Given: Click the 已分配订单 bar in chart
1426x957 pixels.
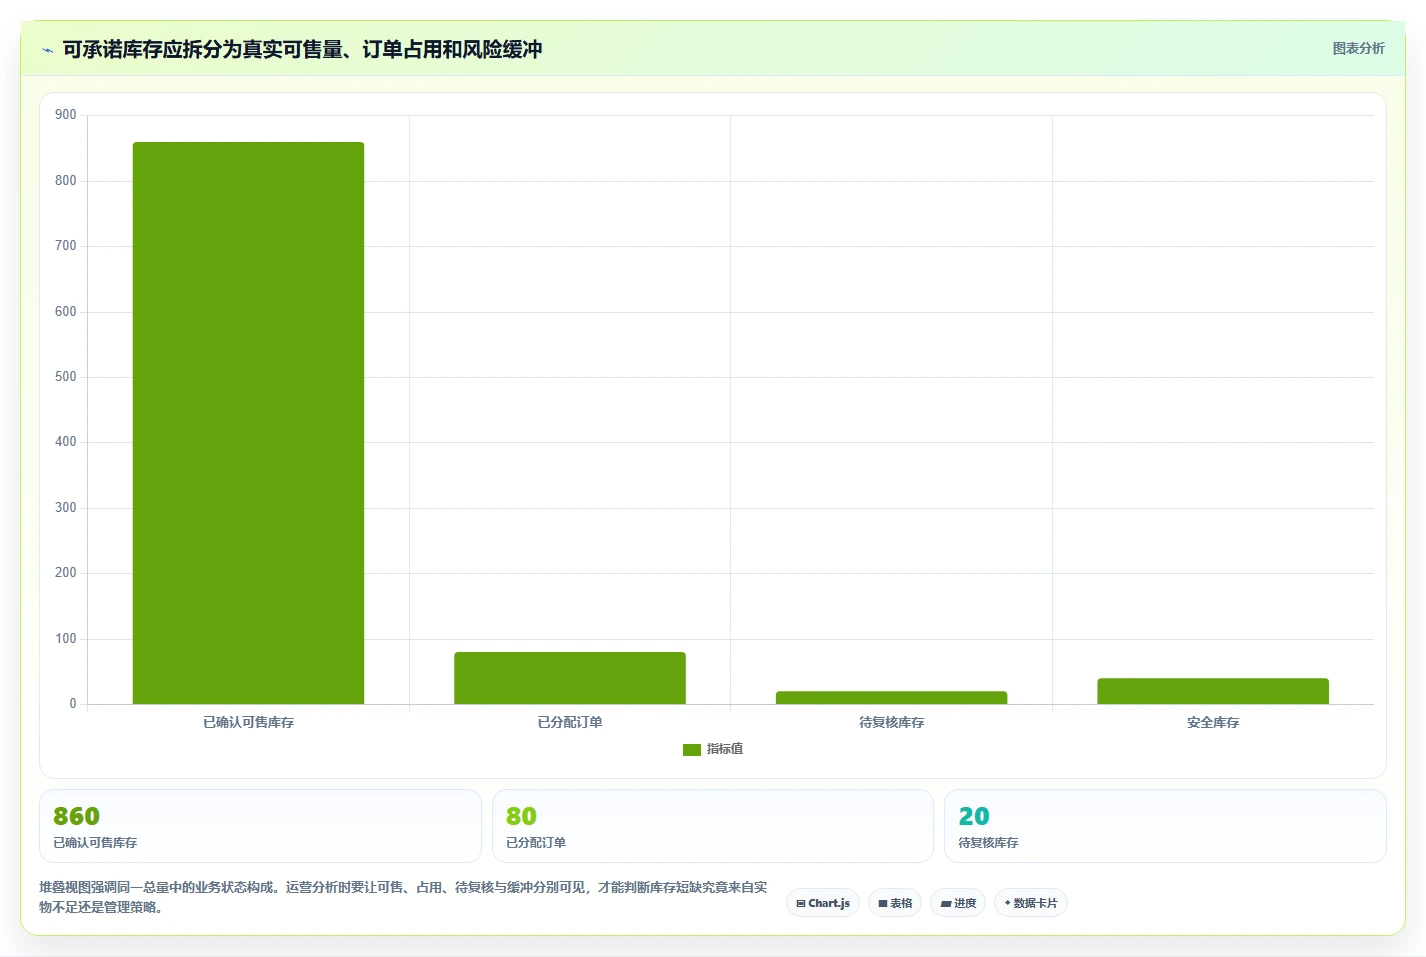Looking at the screenshot, I should (570, 678).
